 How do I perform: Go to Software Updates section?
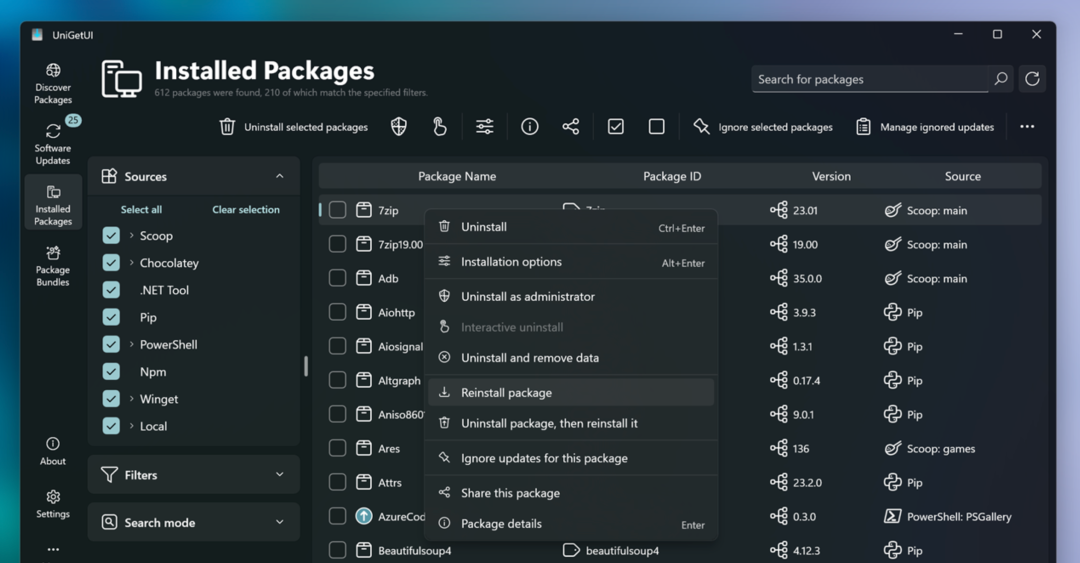(x=53, y=142)
